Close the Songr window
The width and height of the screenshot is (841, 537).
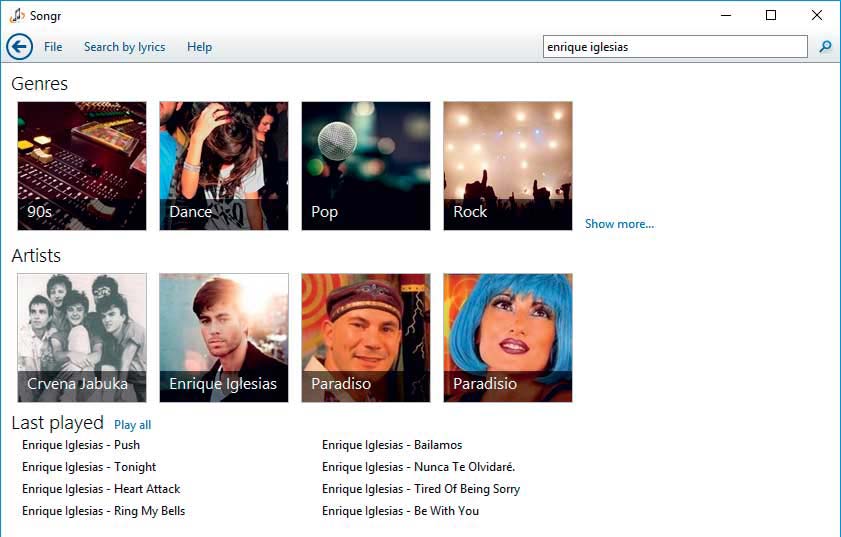816,16
